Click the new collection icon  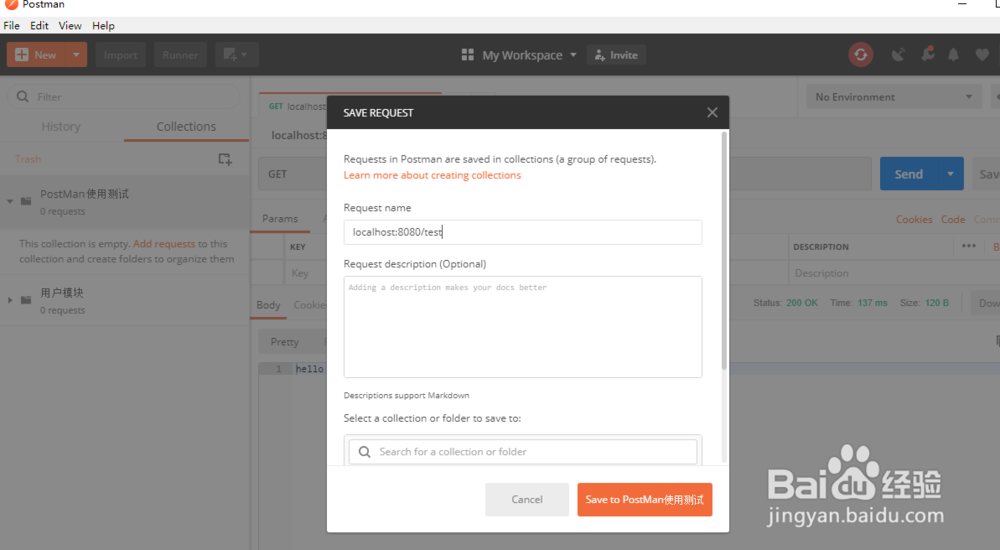(225, 159)
